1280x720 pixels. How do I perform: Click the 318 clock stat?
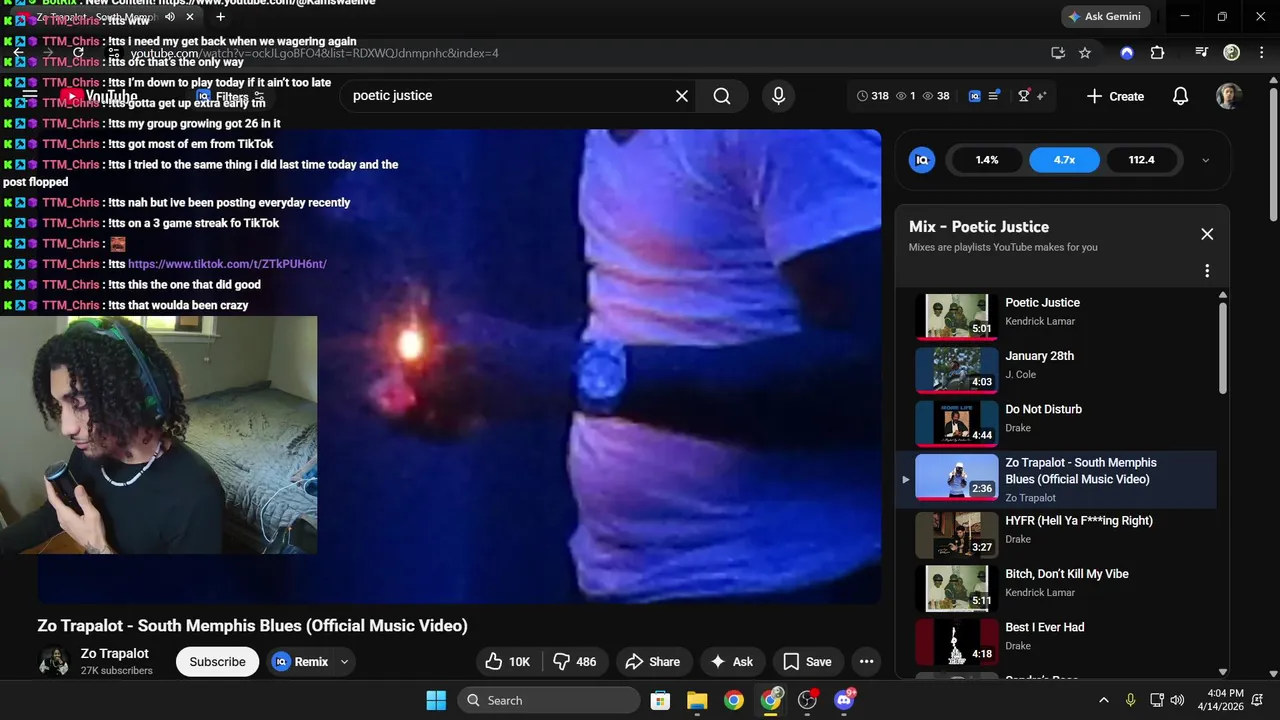(x=873, y=96)
